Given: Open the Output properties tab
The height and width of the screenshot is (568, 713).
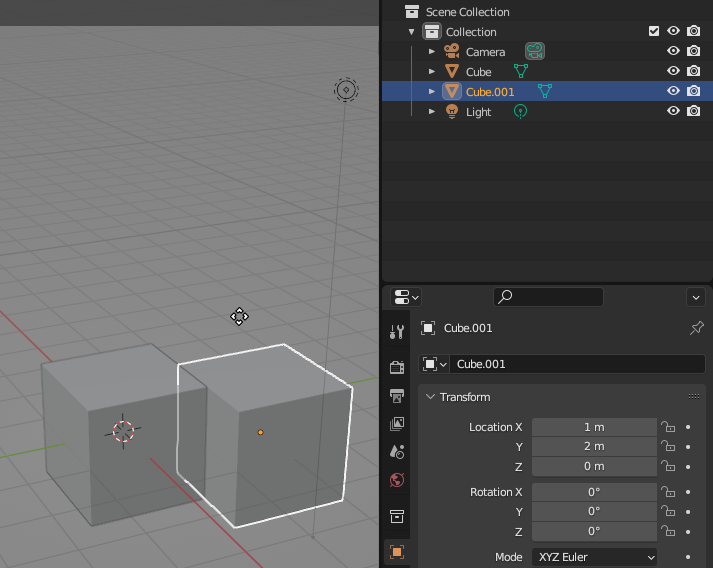Looking at the screenshot, I should point(397,395).
